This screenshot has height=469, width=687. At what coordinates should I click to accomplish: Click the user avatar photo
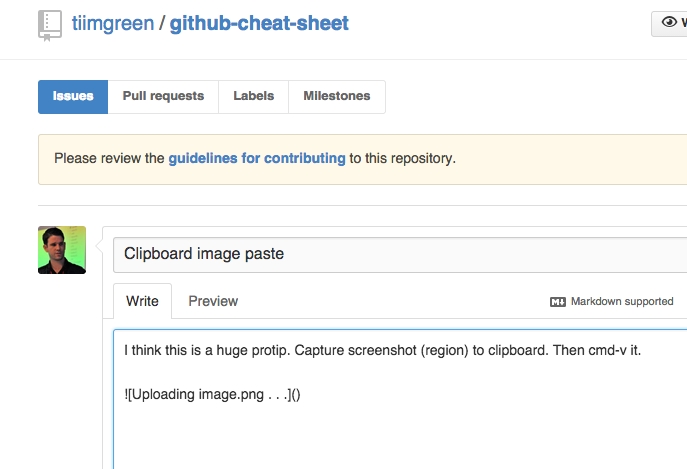tap(62, 250)
